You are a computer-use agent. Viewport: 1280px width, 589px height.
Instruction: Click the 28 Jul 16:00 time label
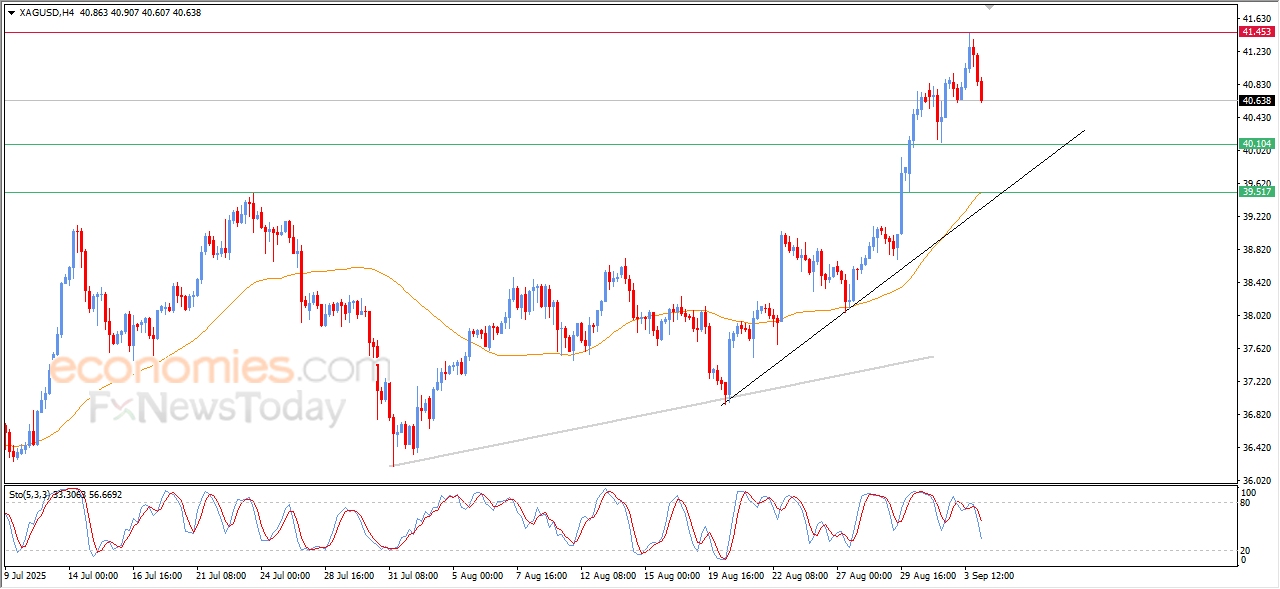(x=349, y=576)
